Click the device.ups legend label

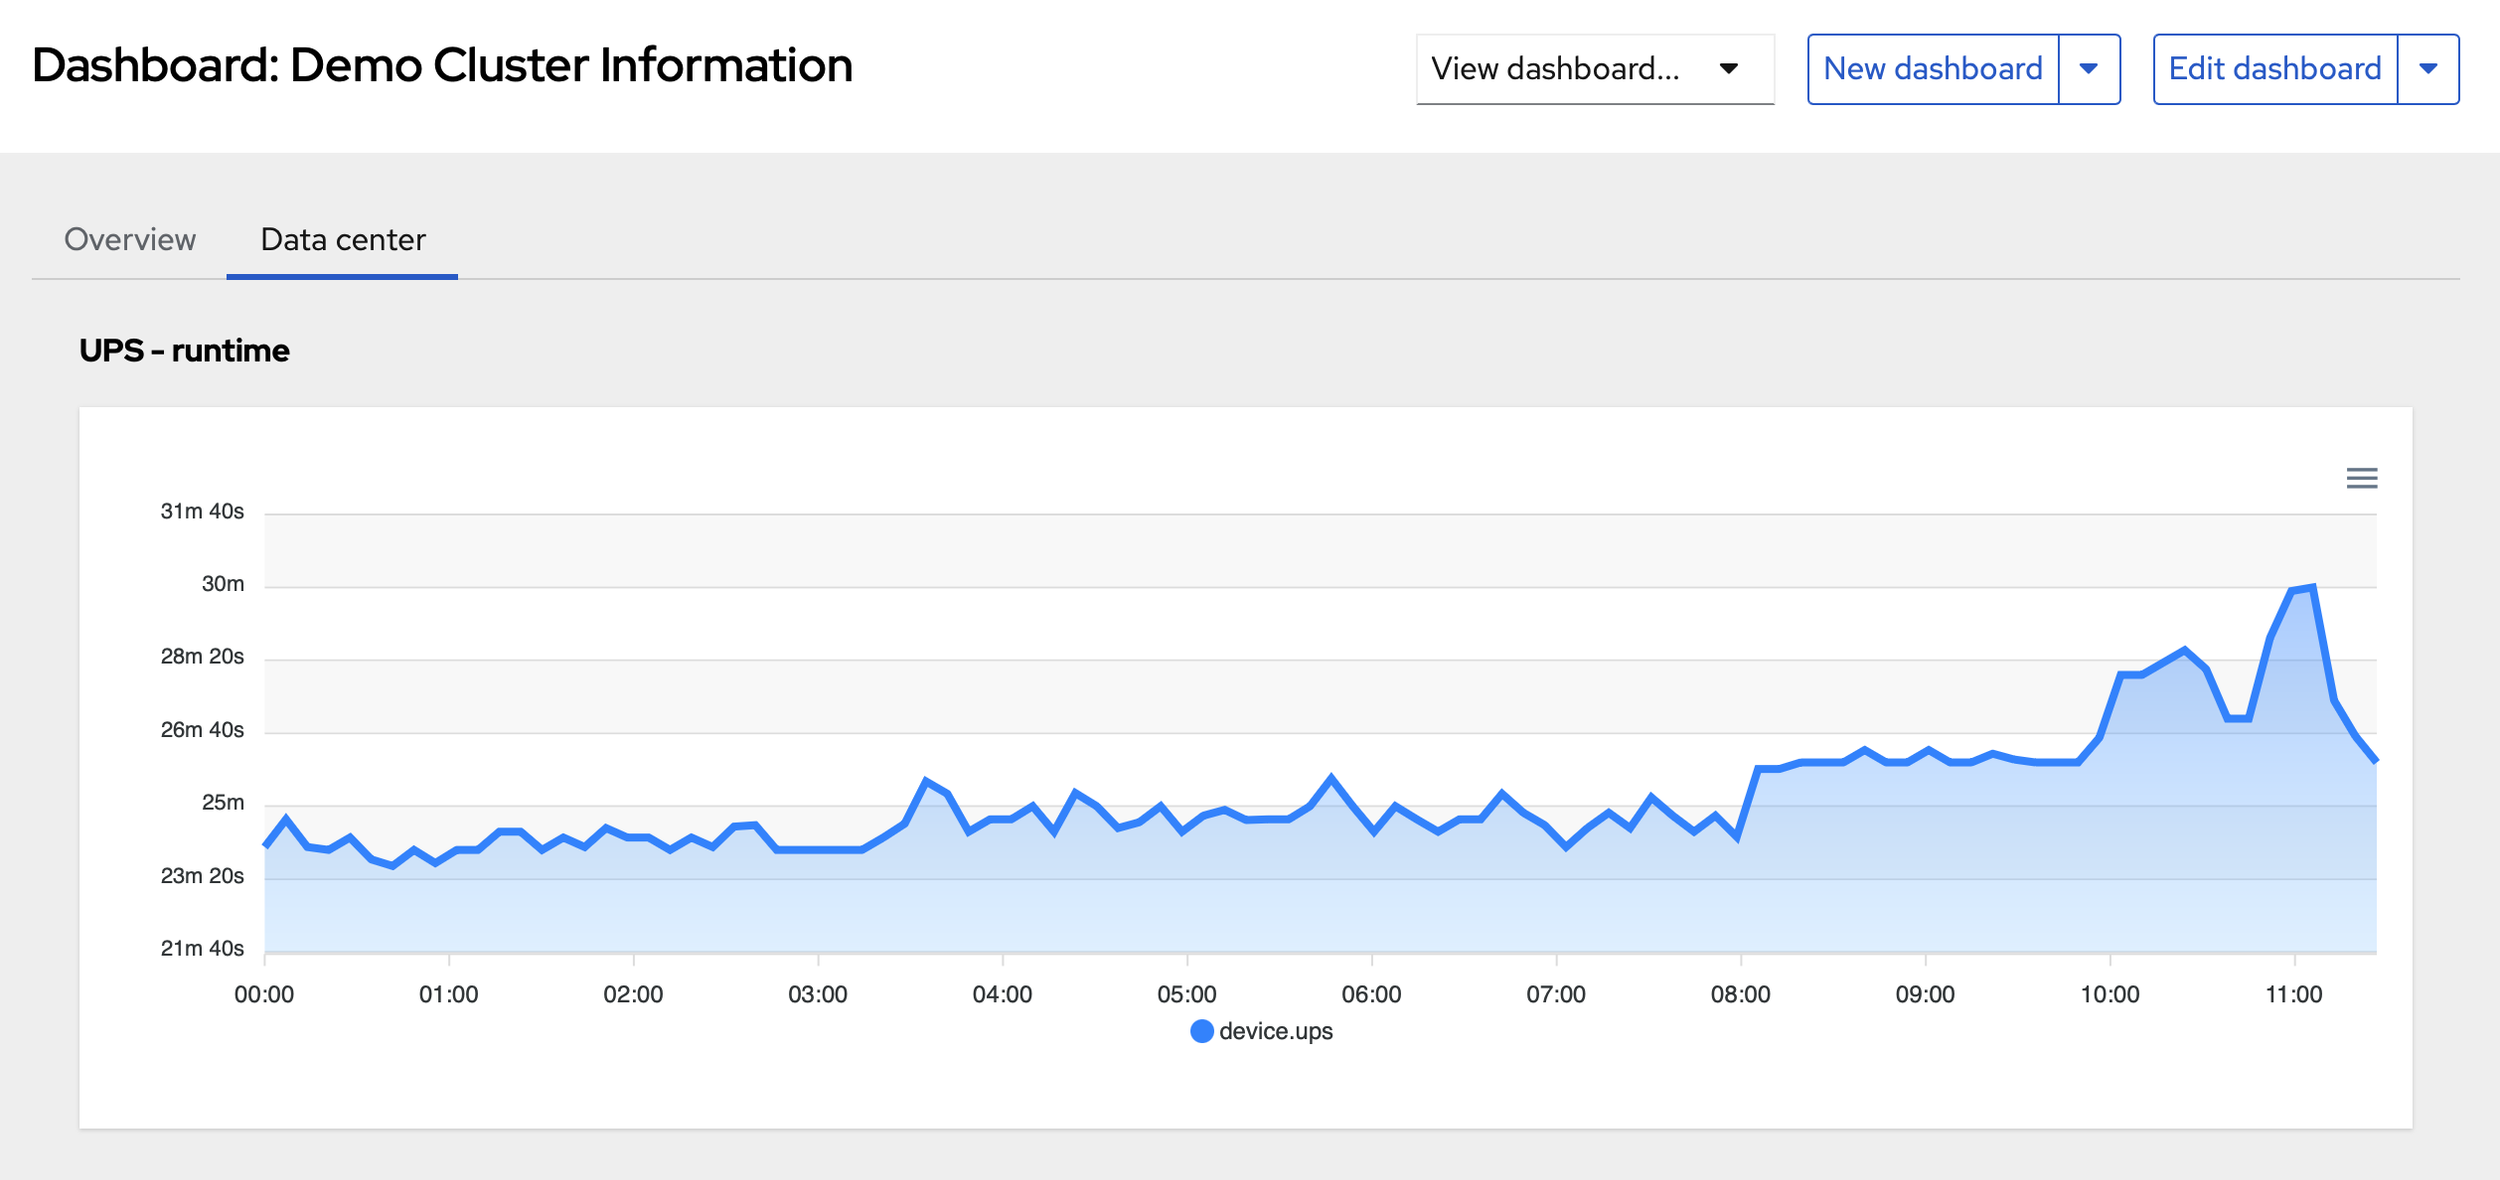tap(1276, 1031)
